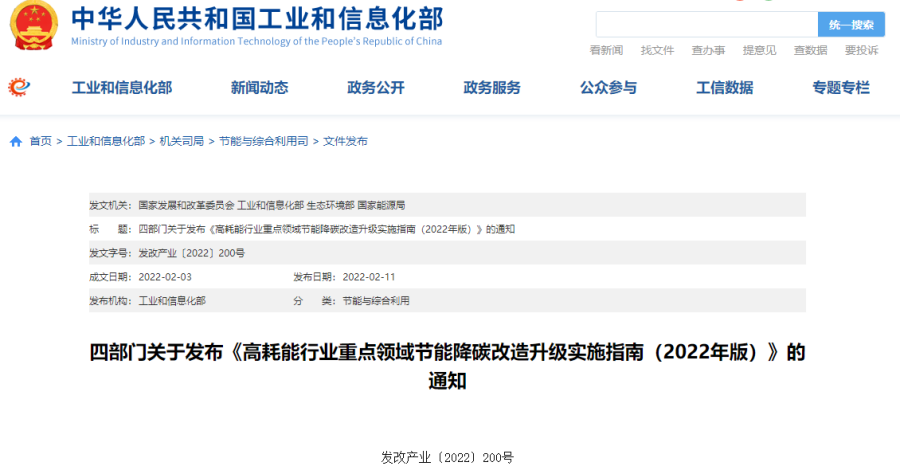Viewport: 900px width, 470px height.
Task: Click 文件发布 breadcrumb link
Action: coord(345,141)
